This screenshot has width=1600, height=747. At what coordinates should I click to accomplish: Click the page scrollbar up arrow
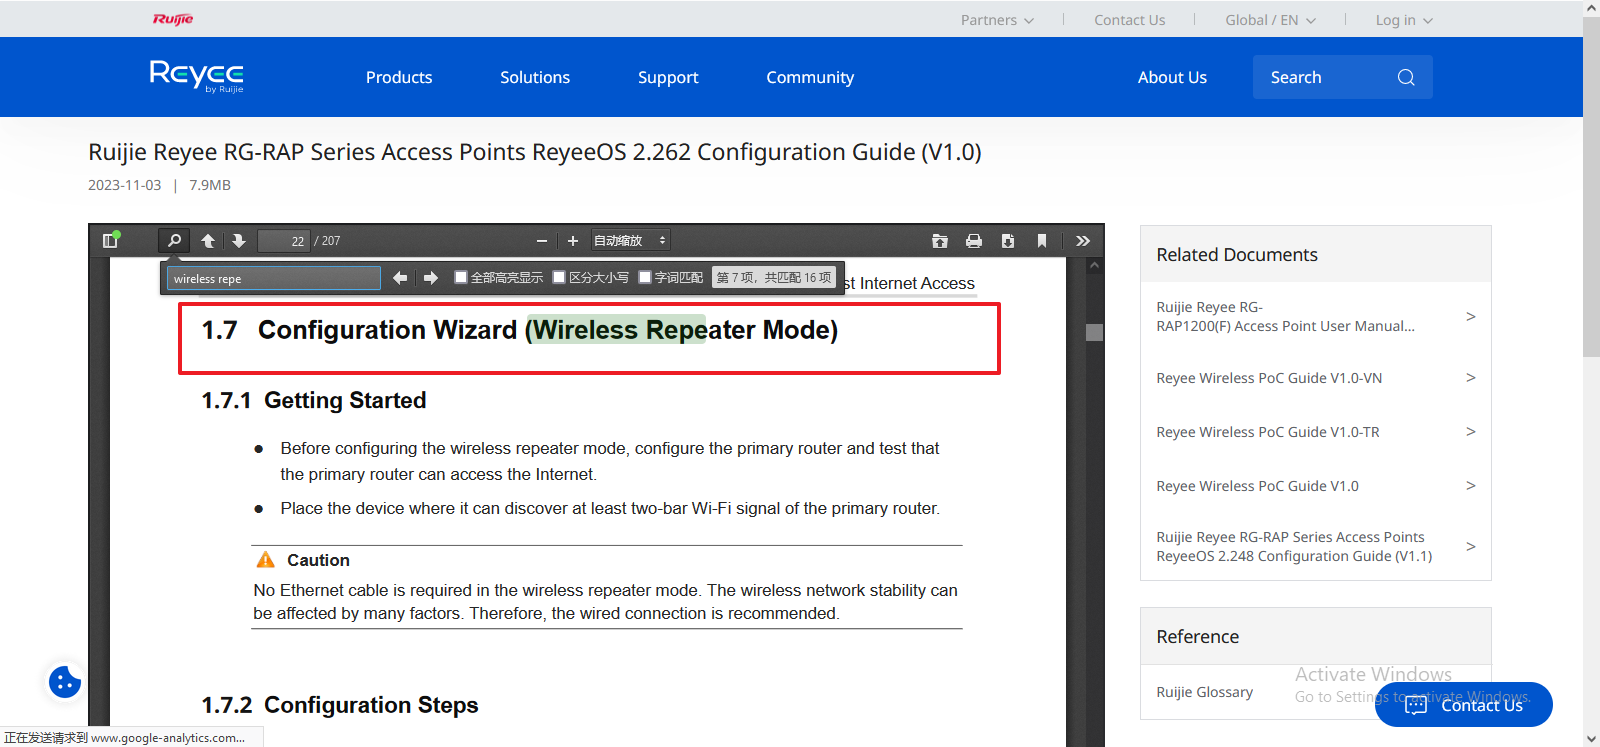point(1591,8)
